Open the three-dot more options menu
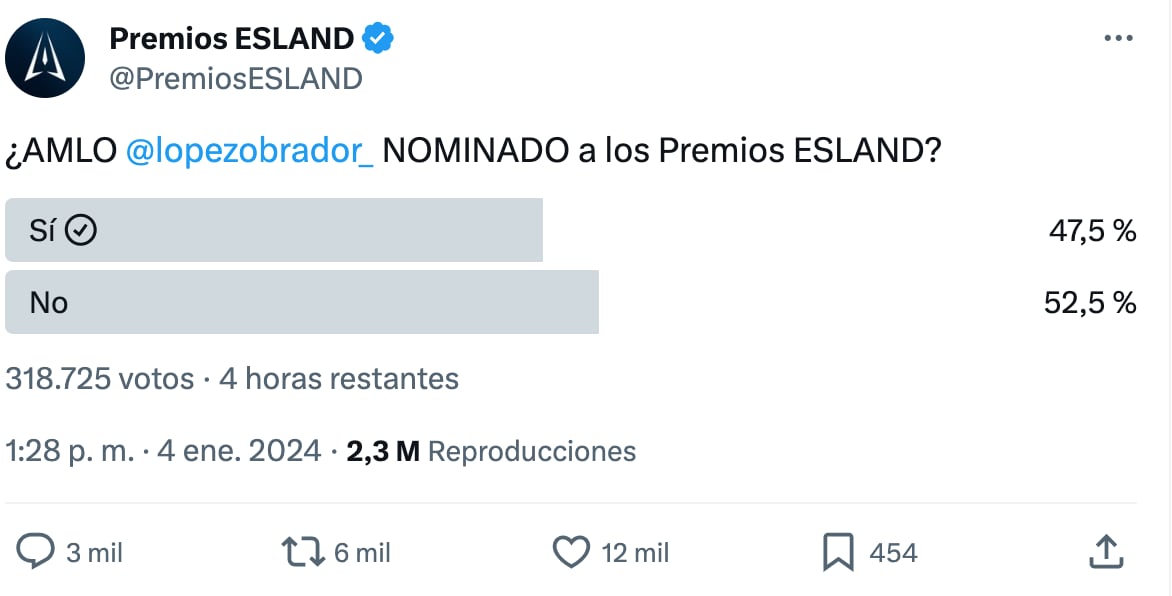This screenshot has width=1172, height=596. click(x=1117, y=38)
